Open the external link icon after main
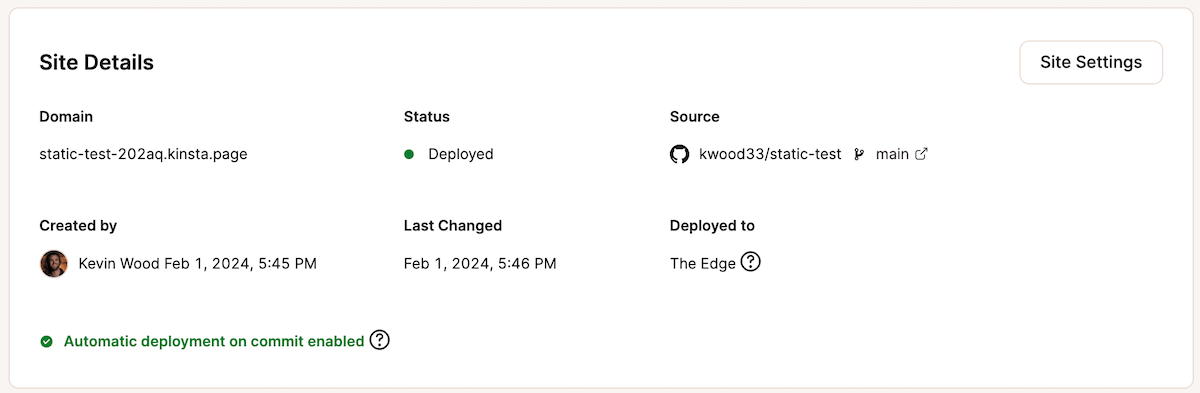Image resolution: width=1200 pixels, height=393 pixels. tap(922, 154)
